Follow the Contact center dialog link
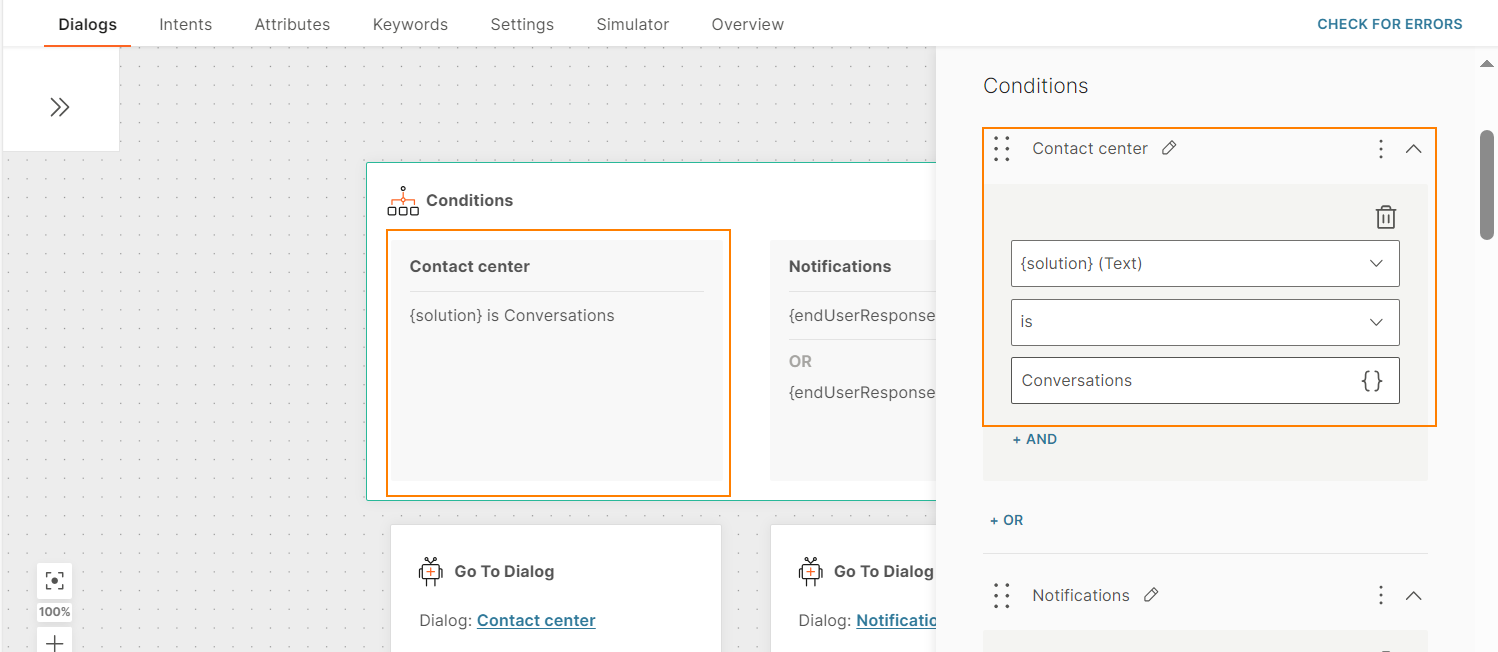The height and width of the screenshot is (652, 1498). (536, 620)
